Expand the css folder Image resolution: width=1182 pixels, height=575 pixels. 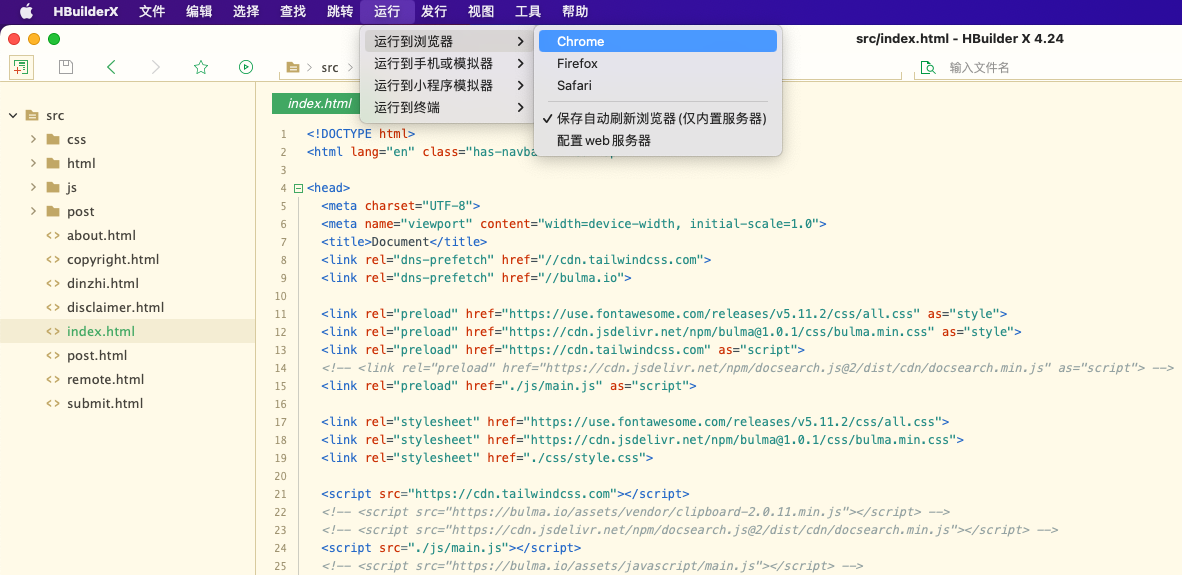point(33,139)
